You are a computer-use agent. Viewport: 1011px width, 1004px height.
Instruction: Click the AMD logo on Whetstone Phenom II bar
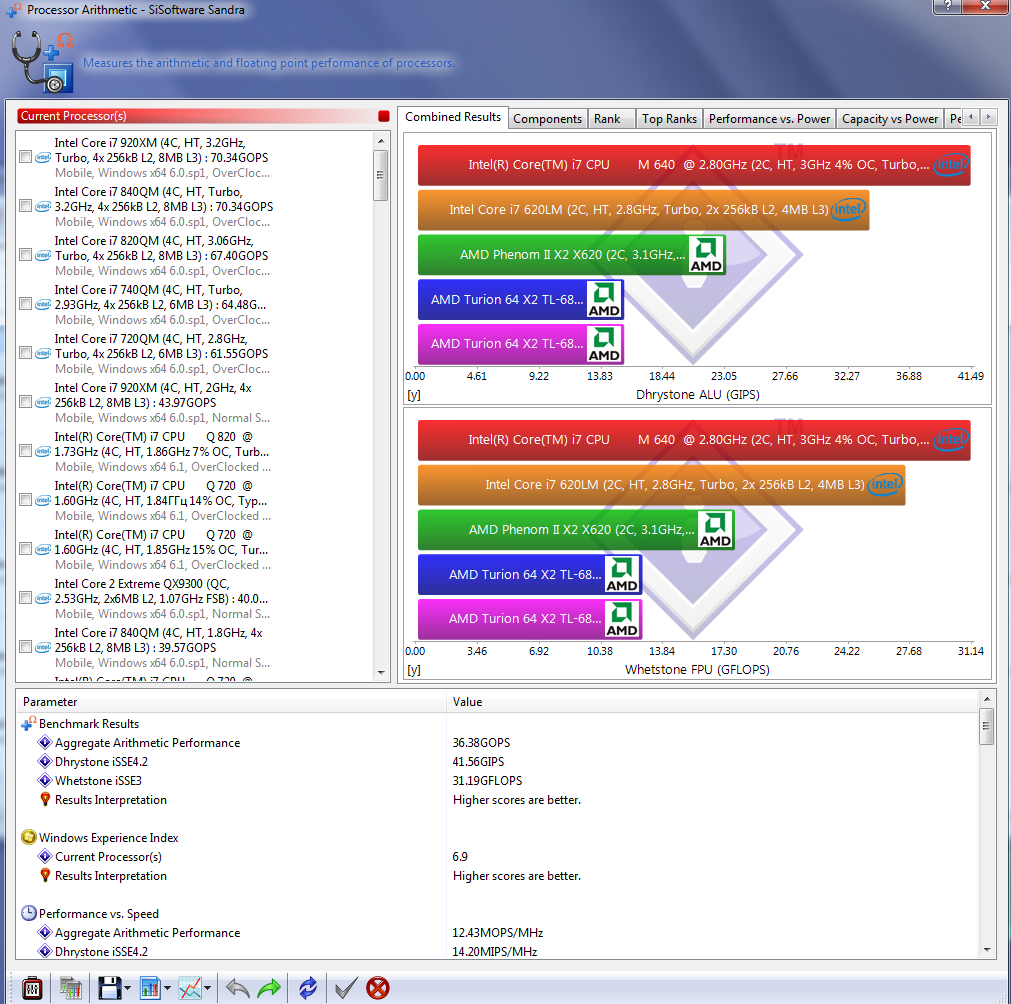[x=715, y=529]
